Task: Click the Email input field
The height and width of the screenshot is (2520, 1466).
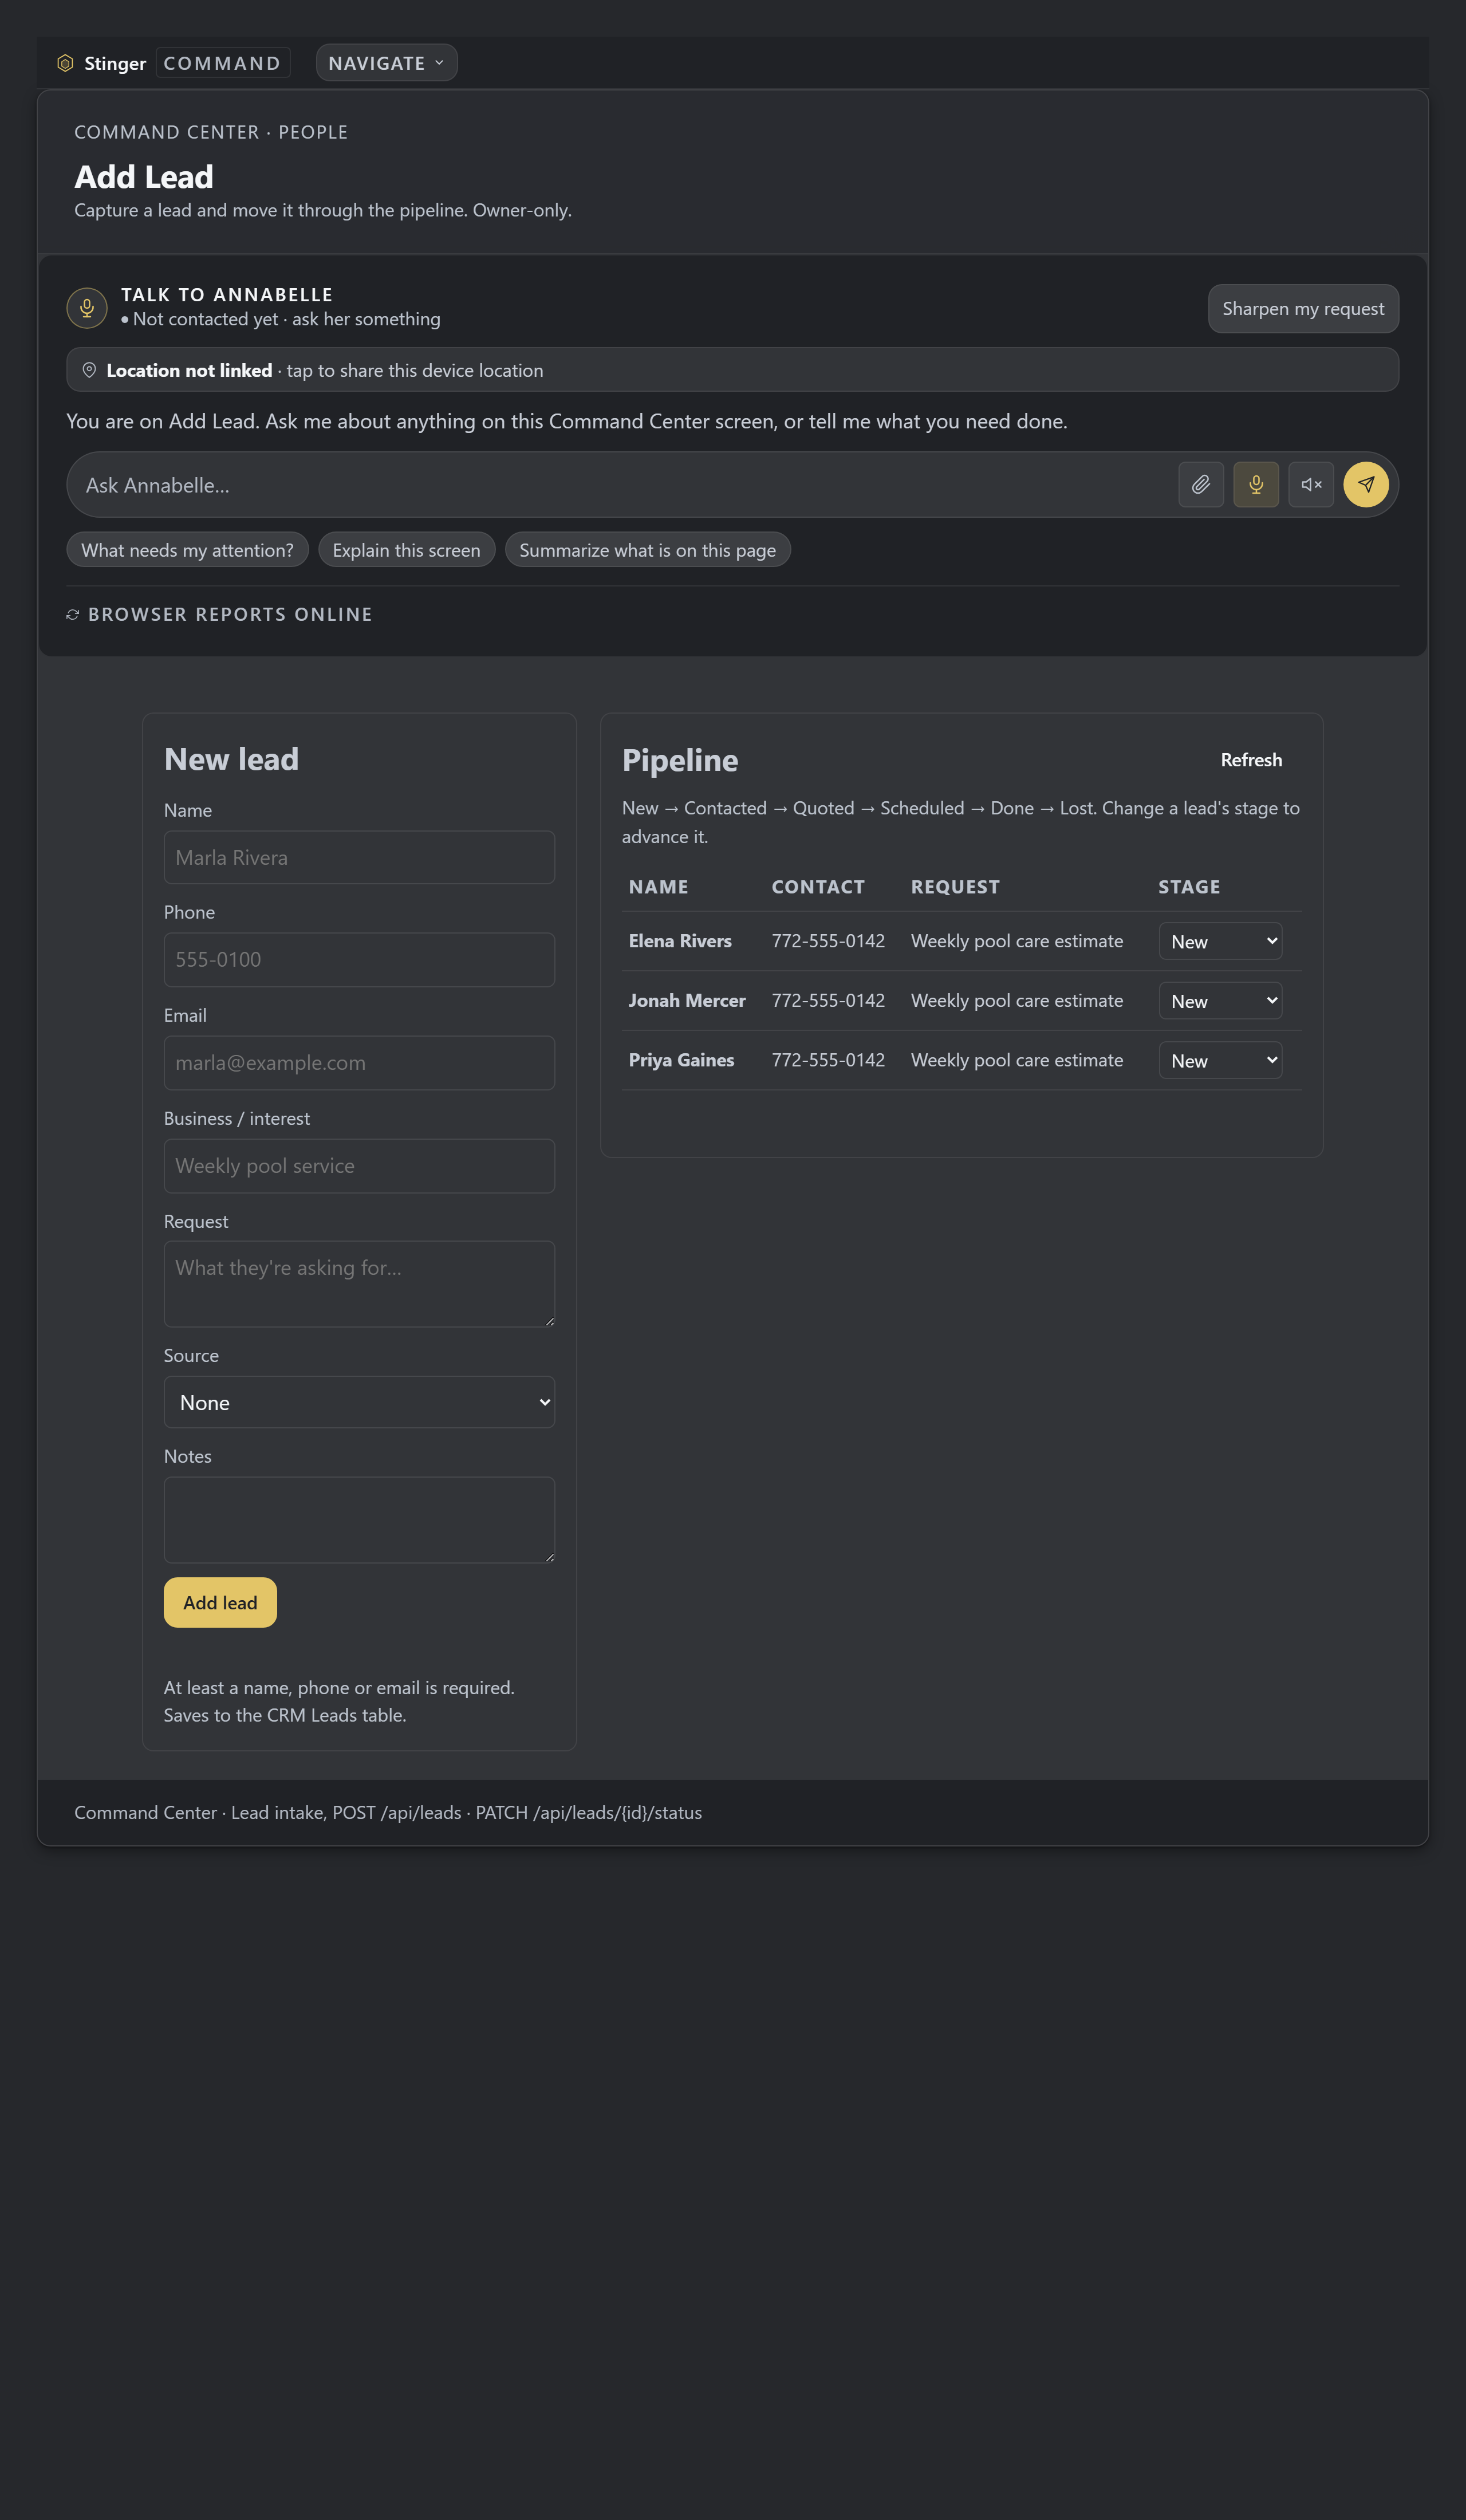Action: [359, 1063]
